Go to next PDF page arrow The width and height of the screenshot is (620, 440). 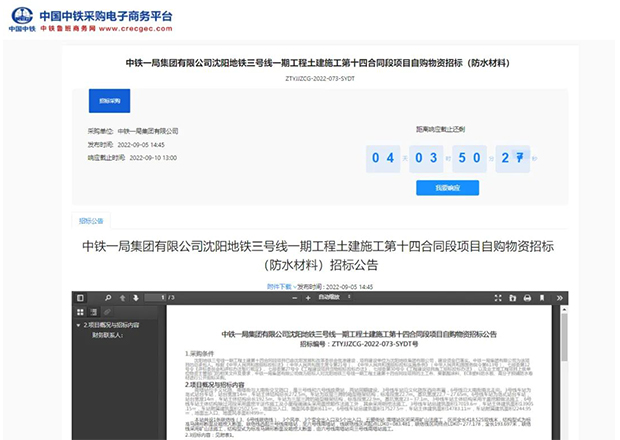click(x=136, y=298)
